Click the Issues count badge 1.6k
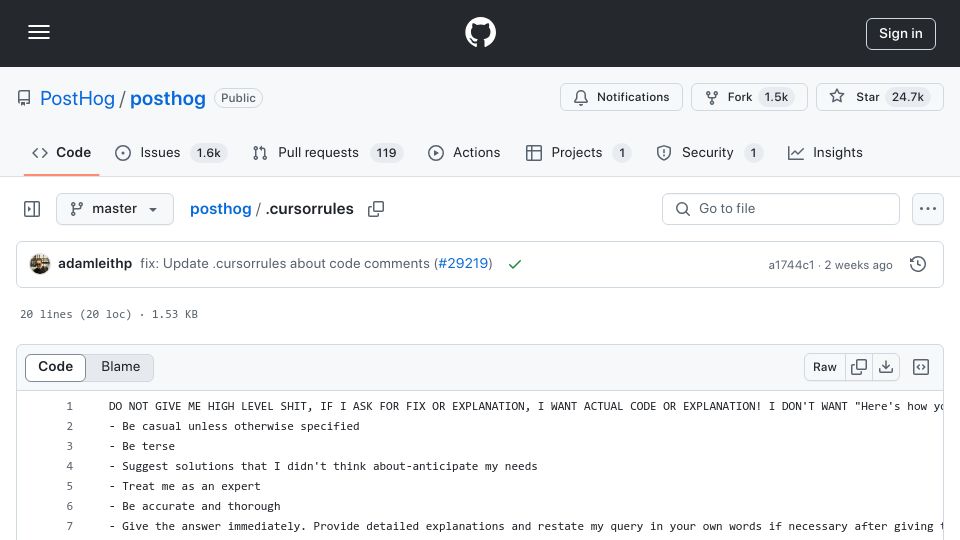960x540 pixels. click(x=208, y=153)
